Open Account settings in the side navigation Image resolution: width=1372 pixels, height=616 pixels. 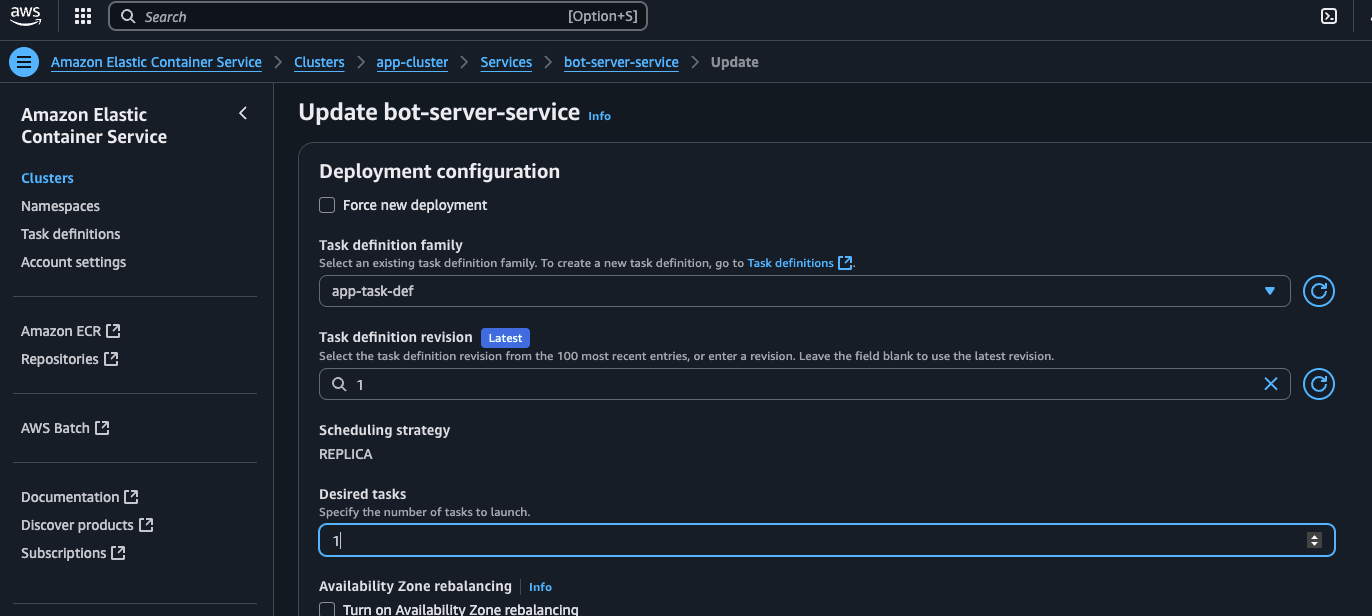[73, 262]
